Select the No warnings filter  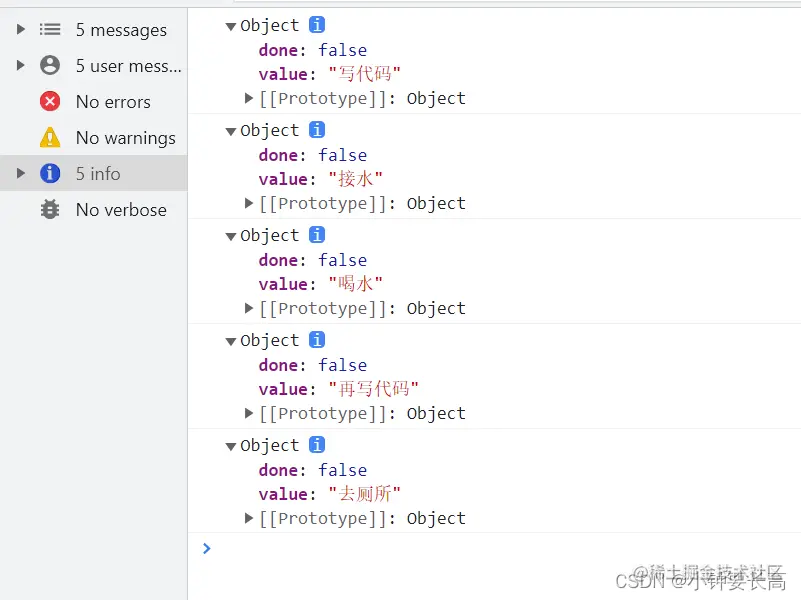[x=94, y=137]
